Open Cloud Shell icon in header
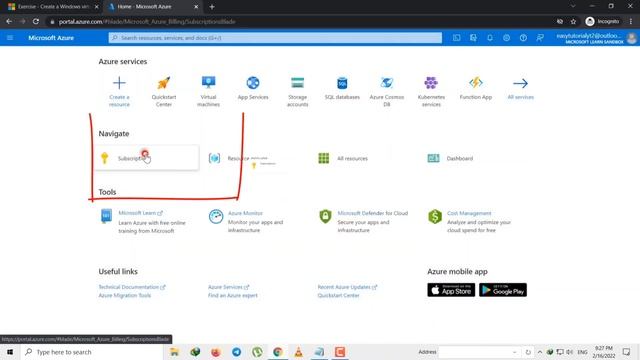 (x=456, y=38)
